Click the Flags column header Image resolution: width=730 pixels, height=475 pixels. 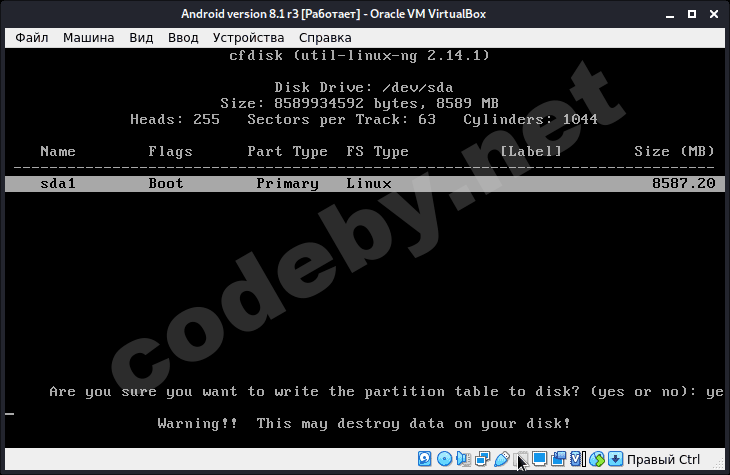170,151
